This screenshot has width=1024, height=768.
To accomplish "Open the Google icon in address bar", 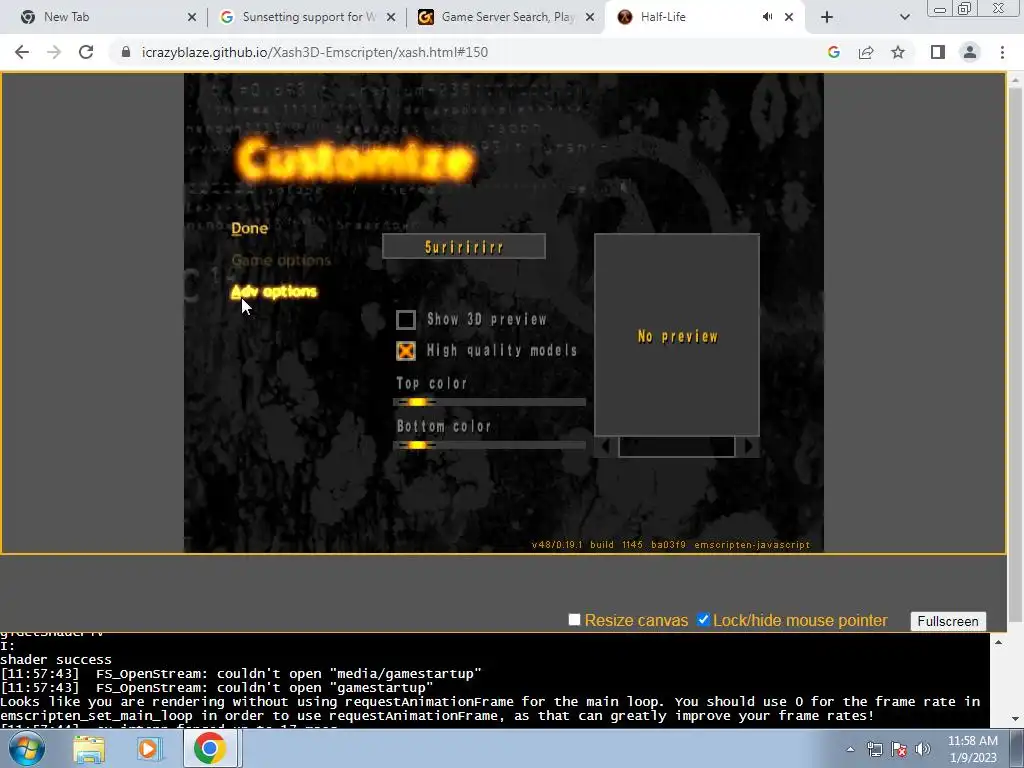I will [x=833, y=52].
